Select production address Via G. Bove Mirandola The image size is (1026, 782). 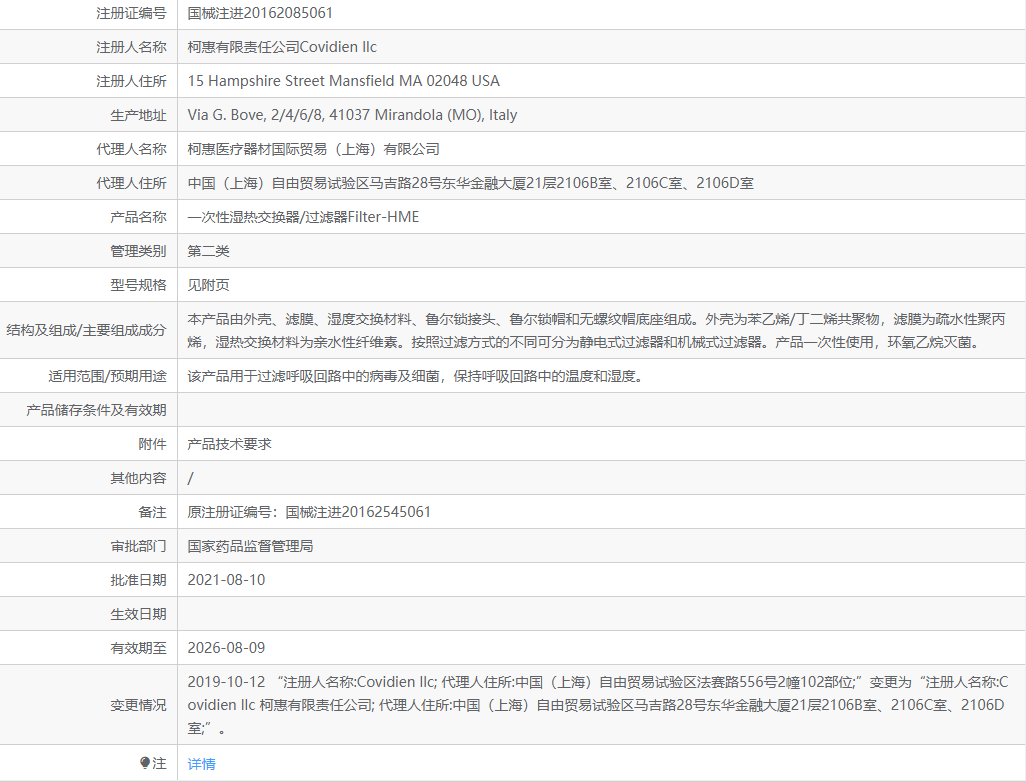point(352,115)
